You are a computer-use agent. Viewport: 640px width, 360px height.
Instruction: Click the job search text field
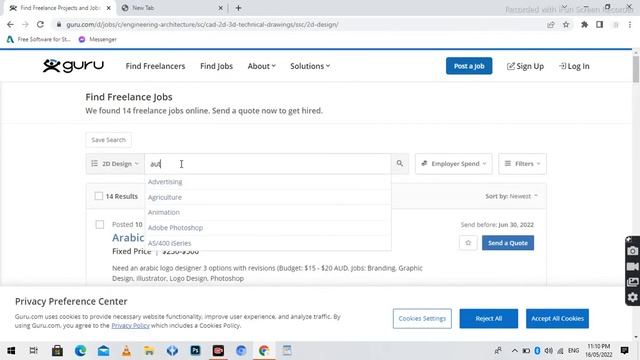(x=268, y=164)
